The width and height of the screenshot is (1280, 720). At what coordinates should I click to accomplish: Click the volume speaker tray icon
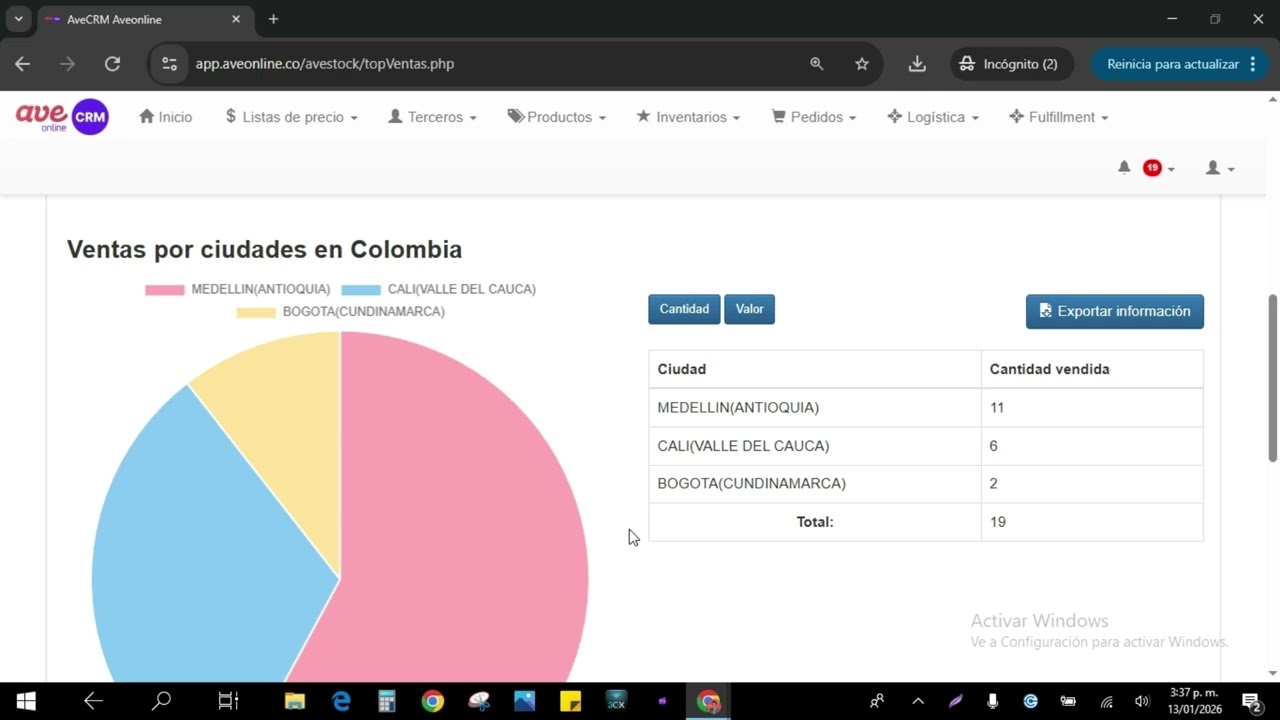tap(1142, 701)
